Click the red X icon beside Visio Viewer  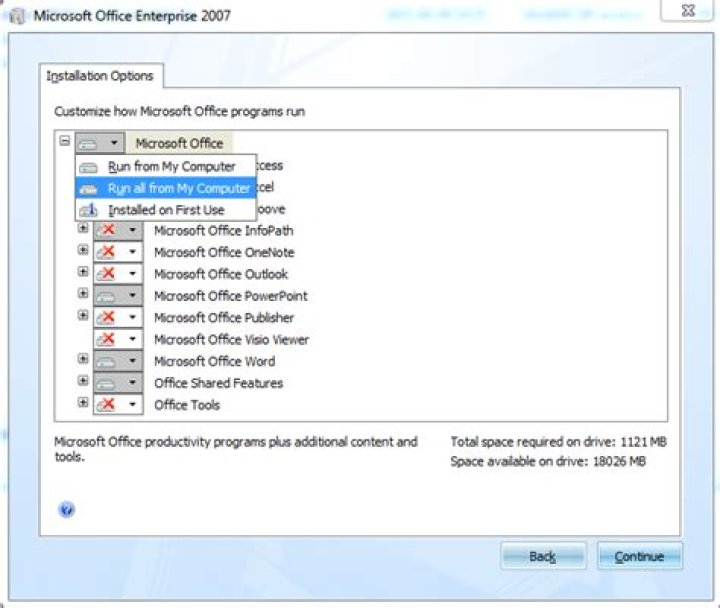[107, 339]
